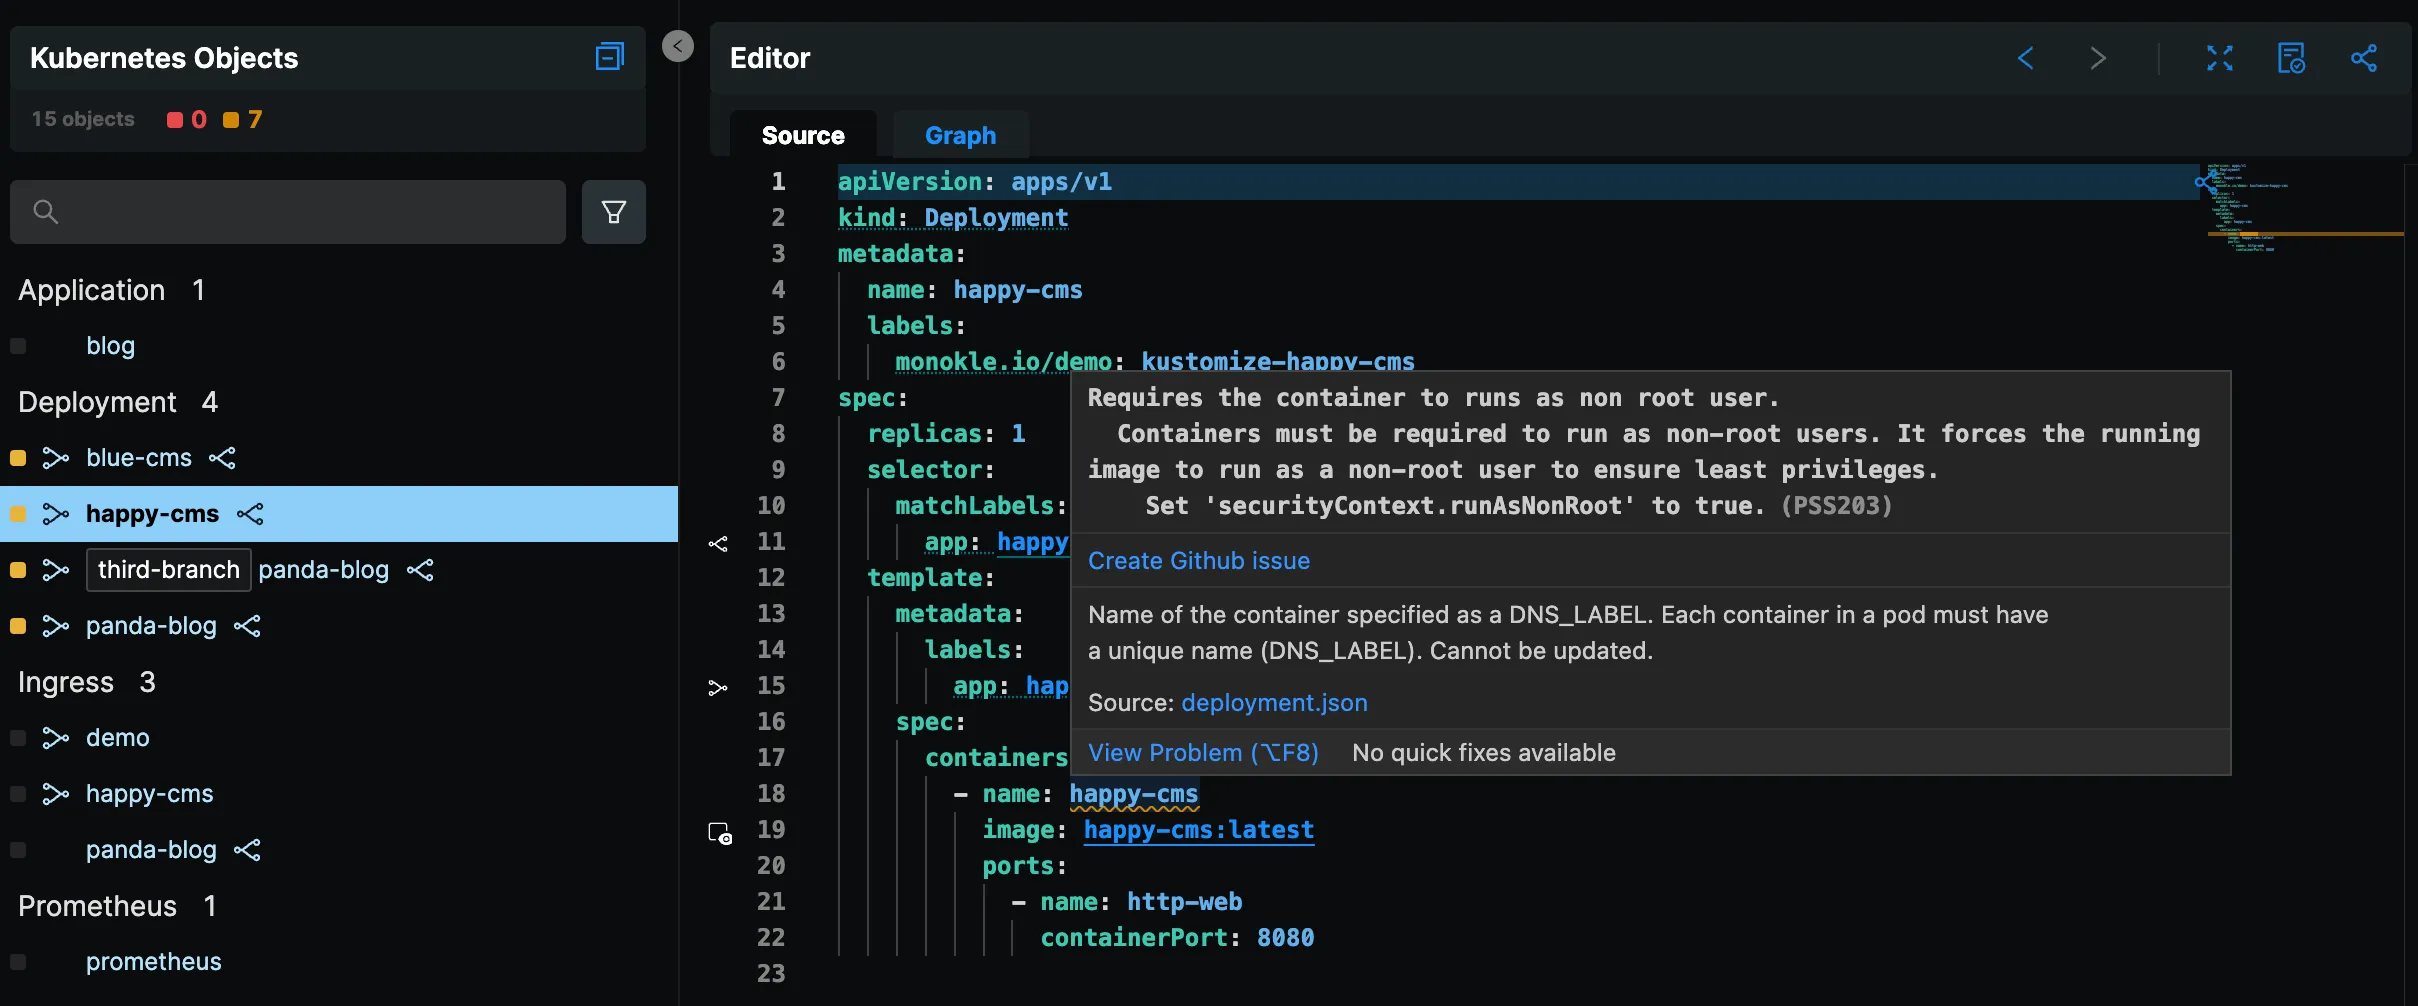Switch to the Graph tab
2418x1006 pixels.
coord(959,135)
